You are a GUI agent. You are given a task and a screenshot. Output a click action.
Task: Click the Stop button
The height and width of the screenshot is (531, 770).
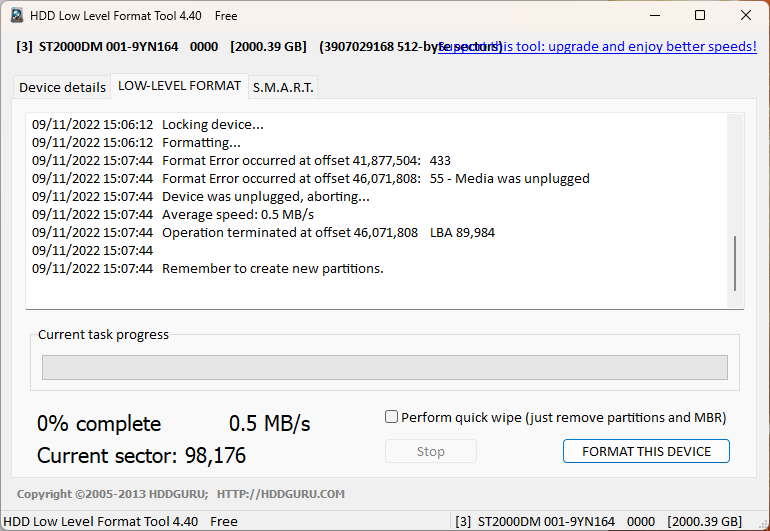(x=431, y=451)
